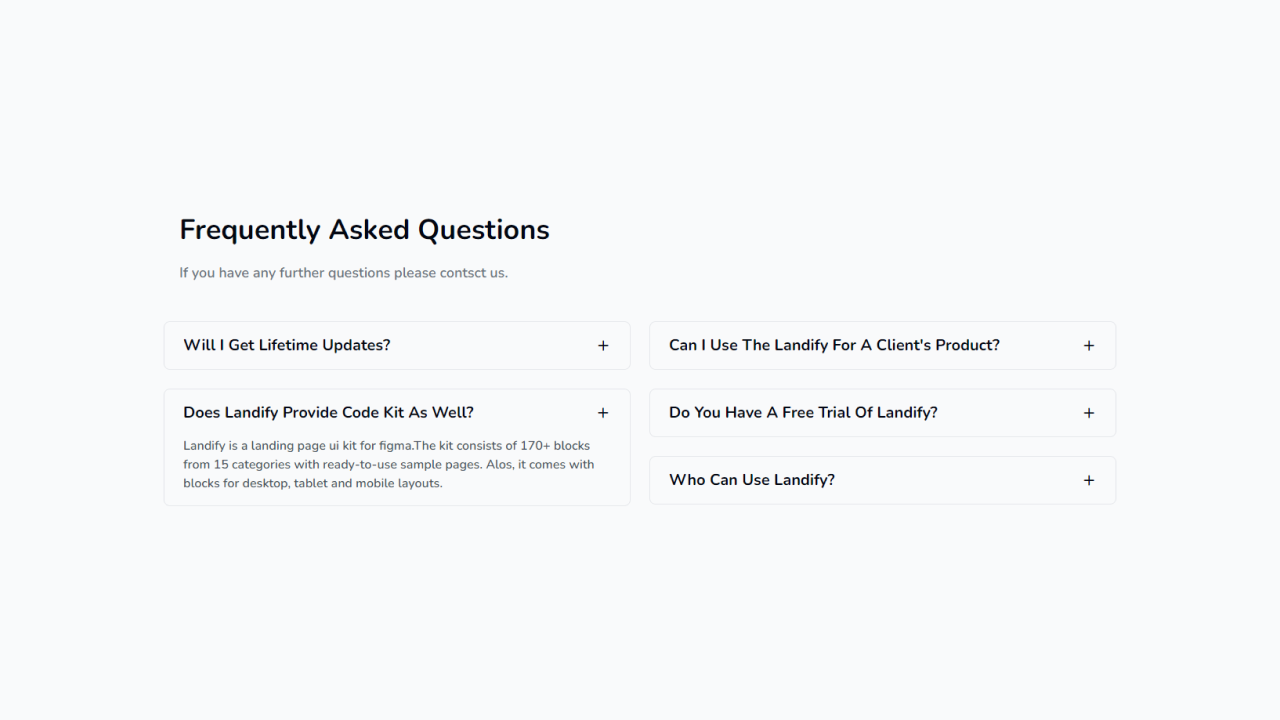Expand 'Do You Have A Free Trial Of Landify?'
The width and height of the screenshot is (1280, 720).
[803, 412]
